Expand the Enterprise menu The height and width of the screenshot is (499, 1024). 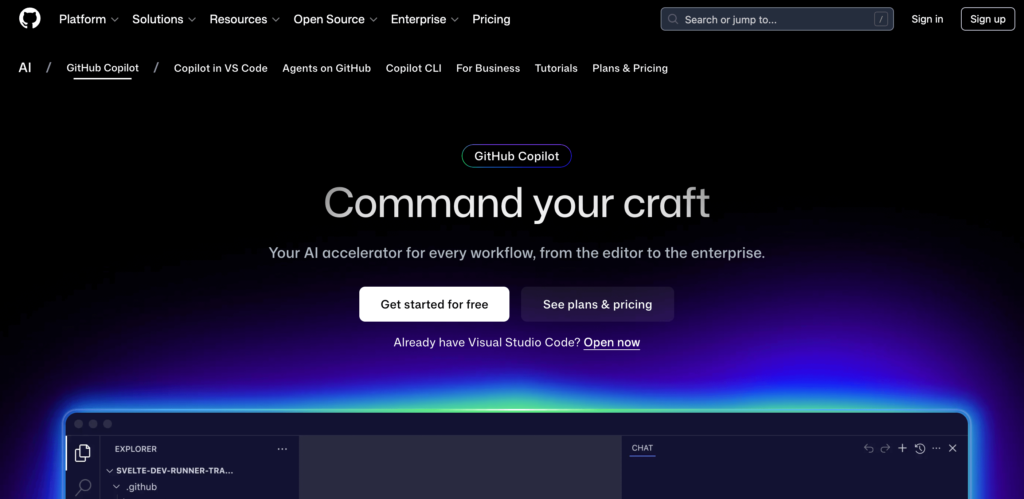(x=424, y=19)
